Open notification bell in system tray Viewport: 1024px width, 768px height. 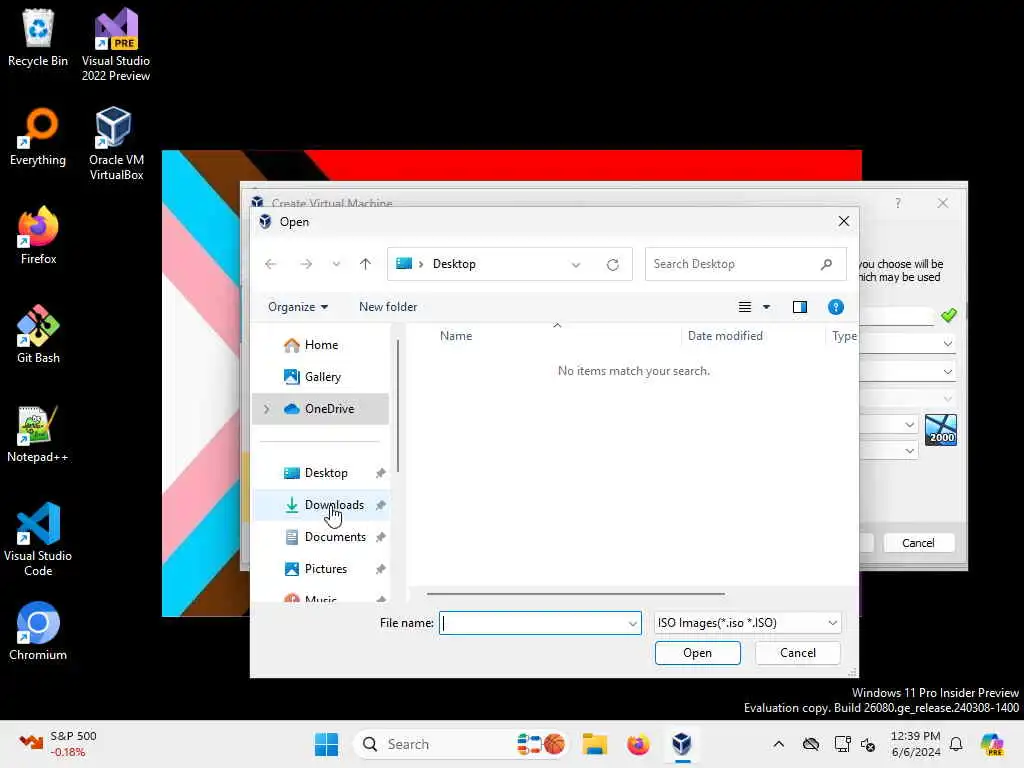[956, 744]
